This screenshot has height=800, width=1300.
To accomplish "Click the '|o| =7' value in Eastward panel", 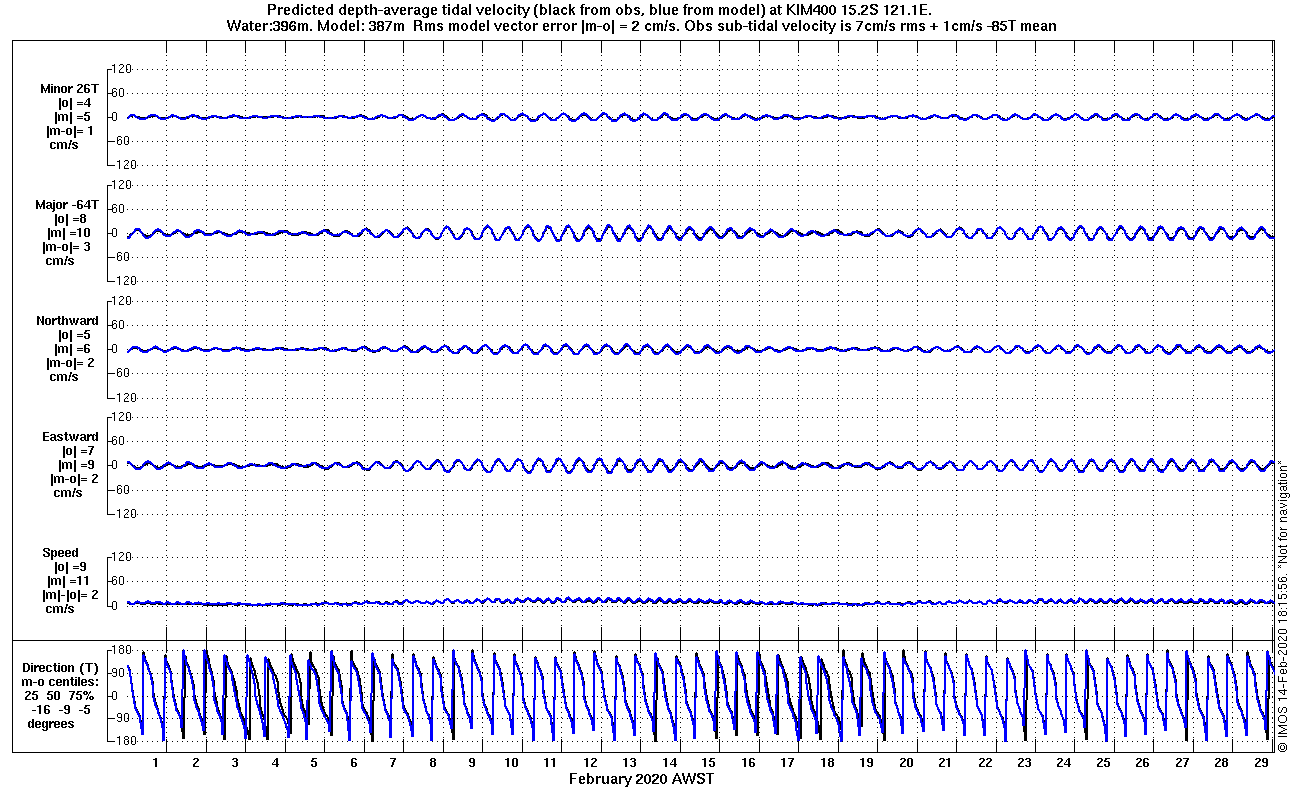I will pos(76,451).
